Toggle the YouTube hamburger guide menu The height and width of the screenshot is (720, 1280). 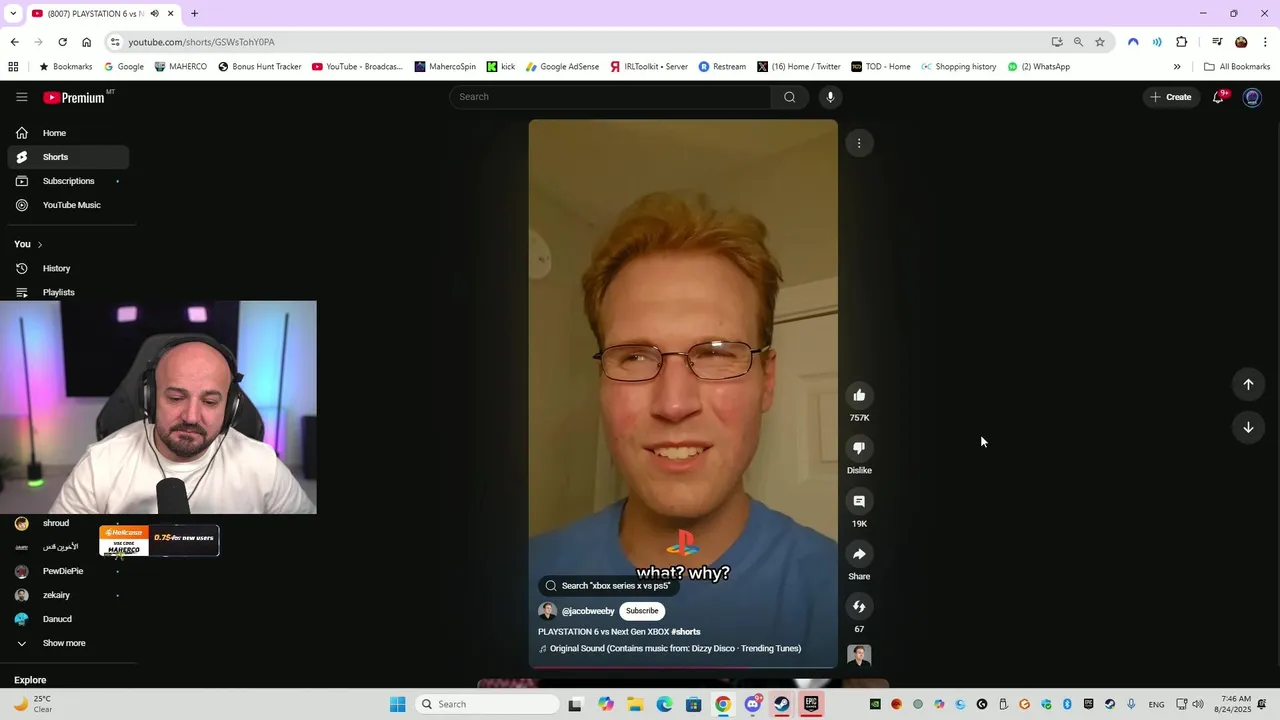[22, 97]
